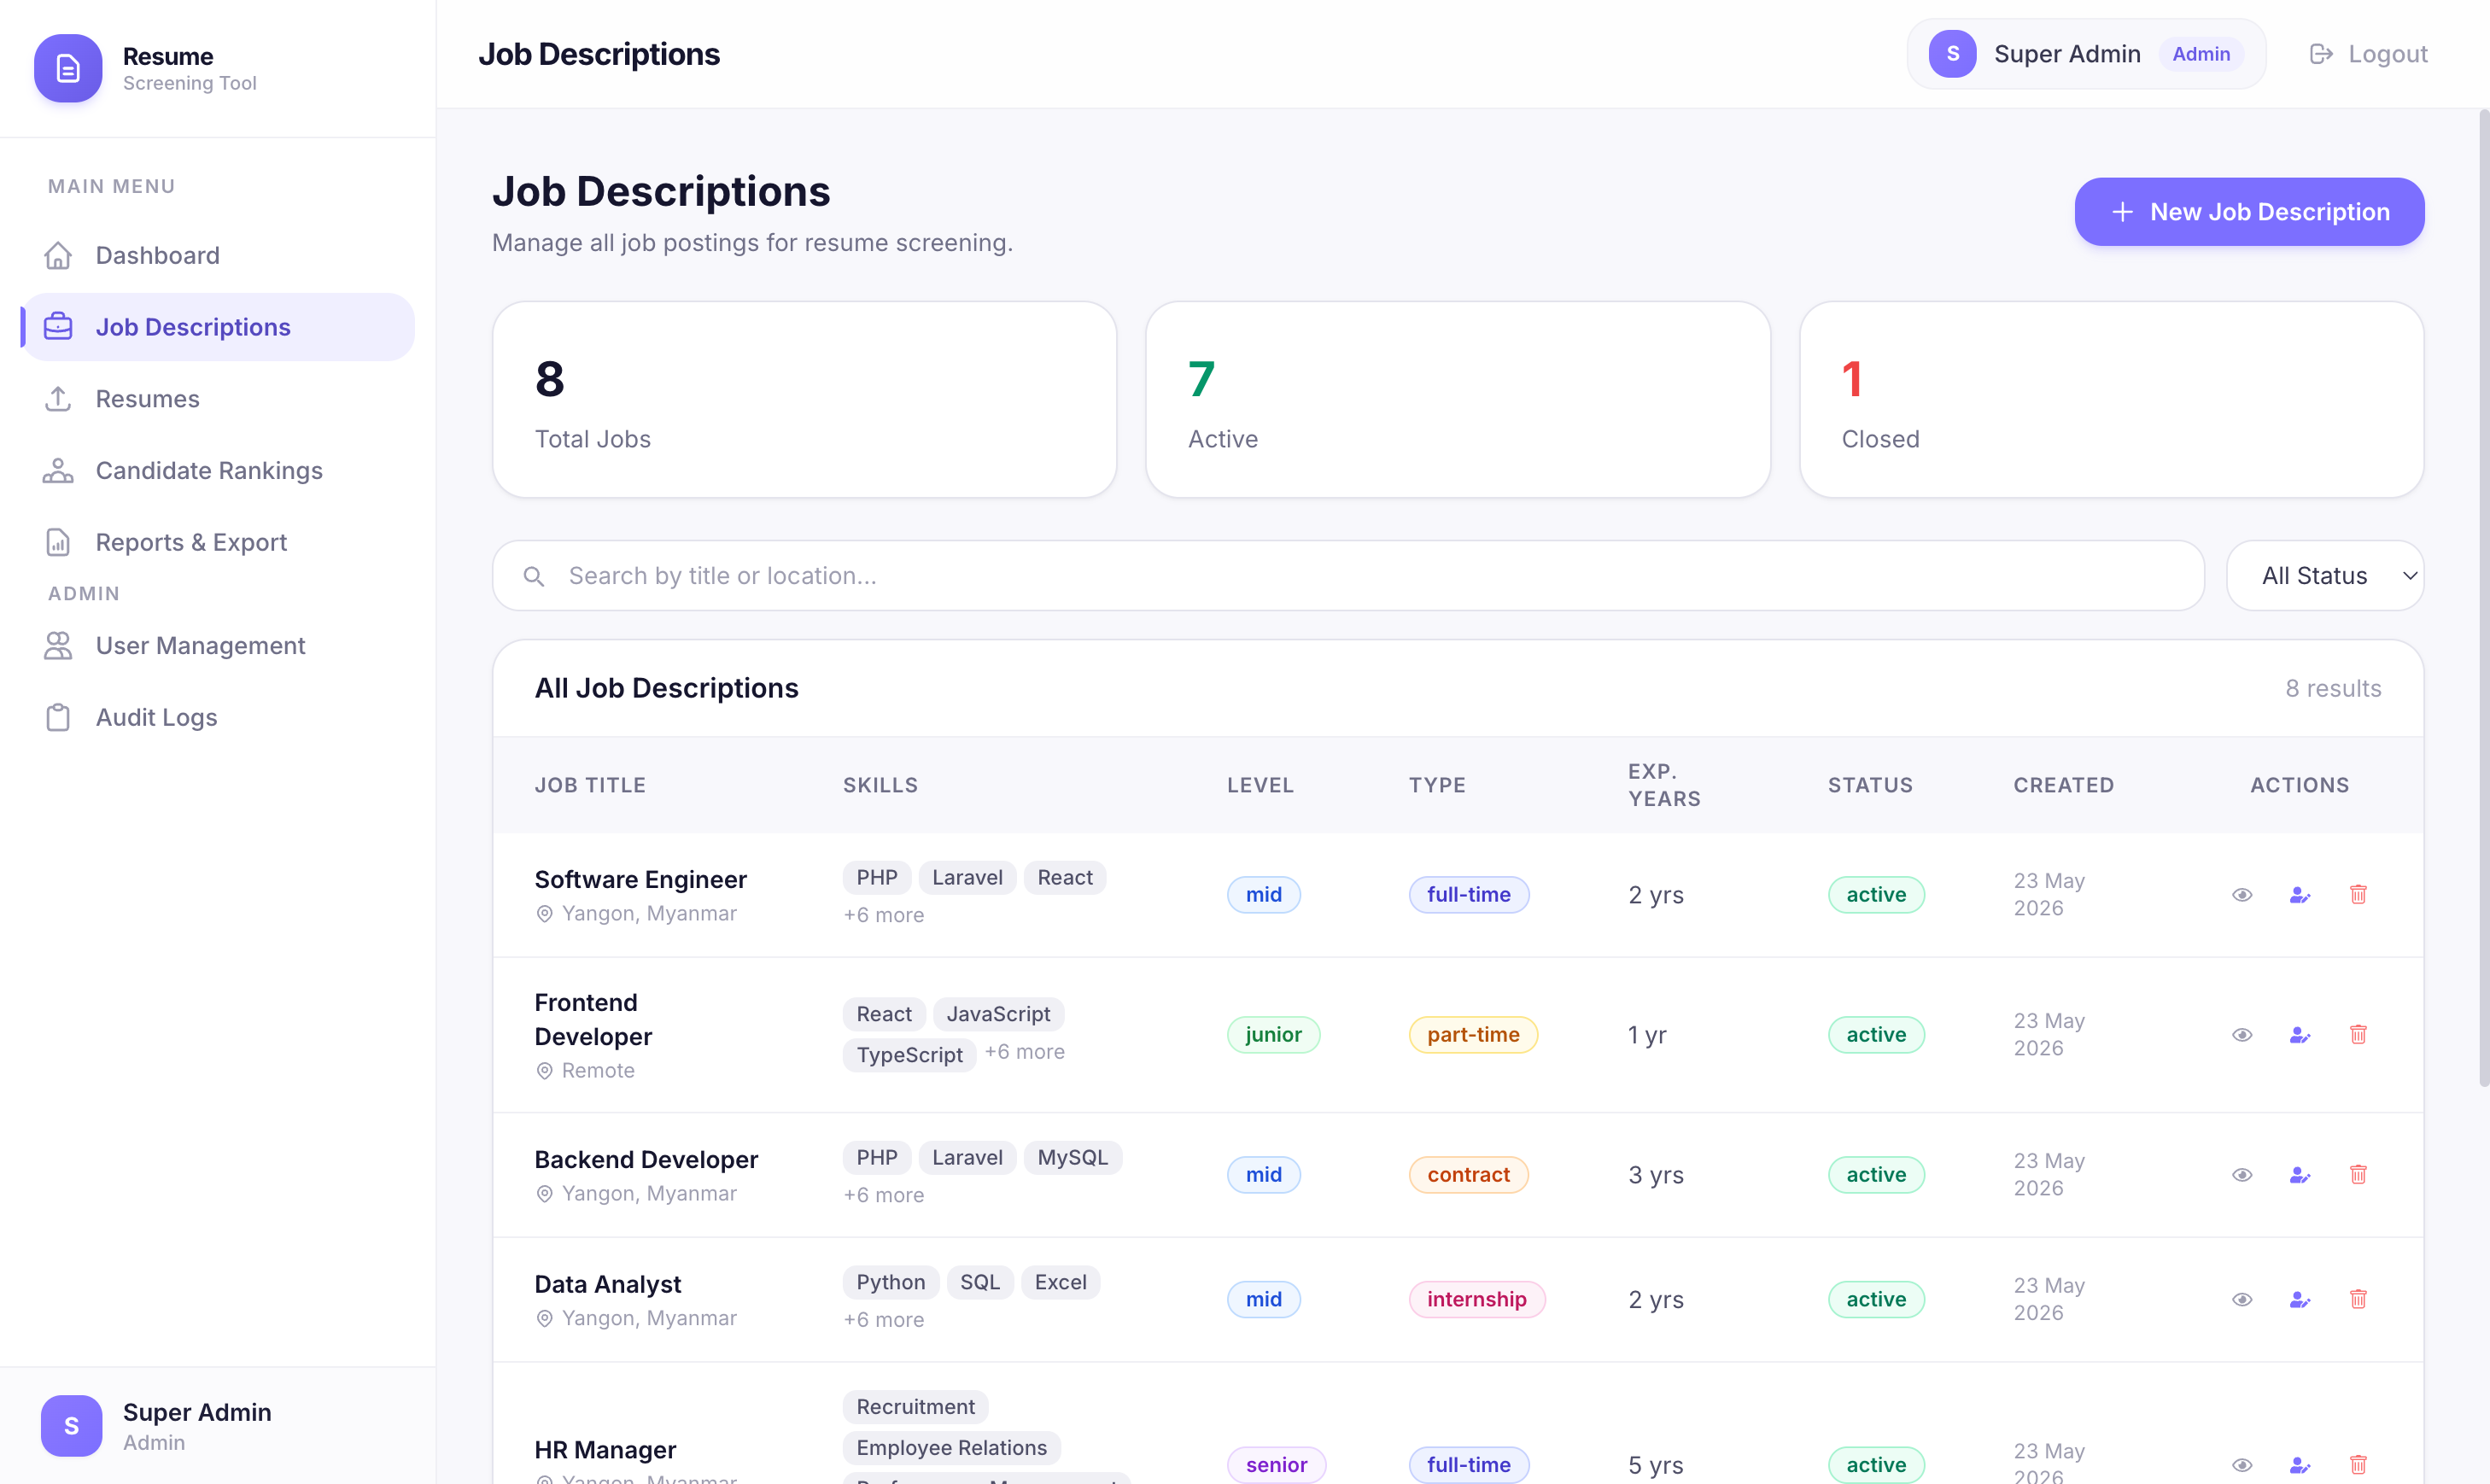The image size is (2490, 1484).
Task: Delete the HR Manager job
Action: pos(2358,1465)
